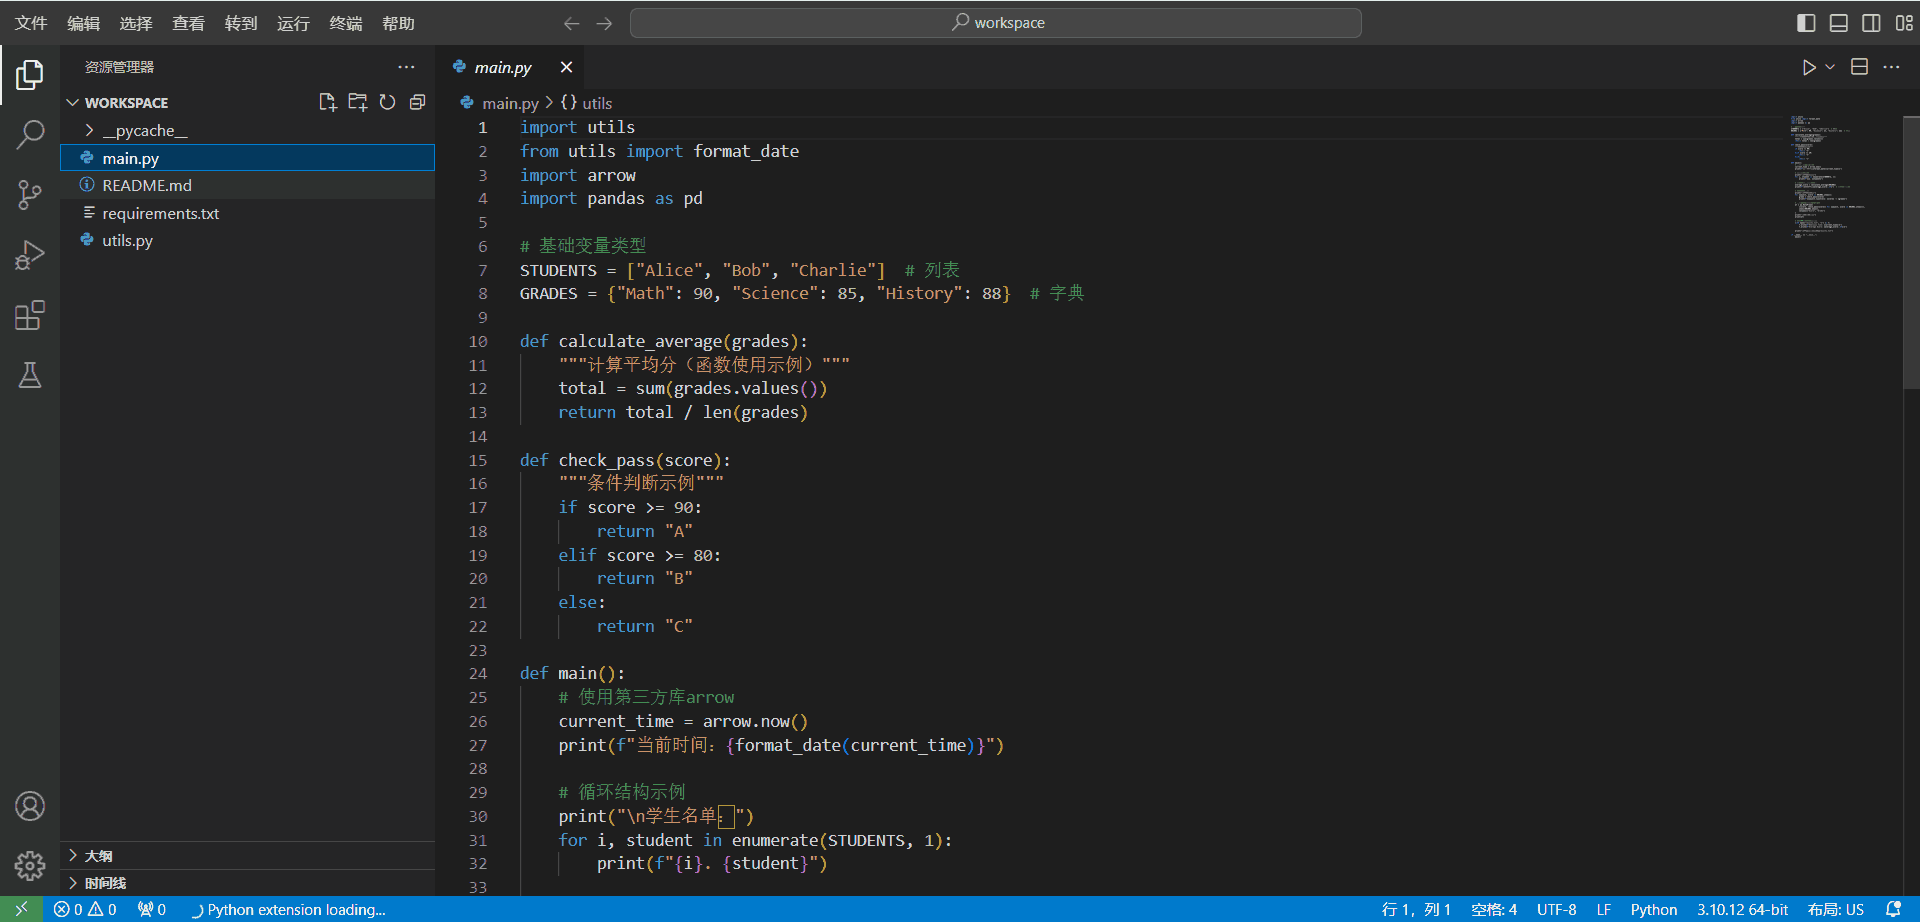The height and width of the screenshot is (922, 1920).
Task: Open the Run and Debug view
Action: 30,256
